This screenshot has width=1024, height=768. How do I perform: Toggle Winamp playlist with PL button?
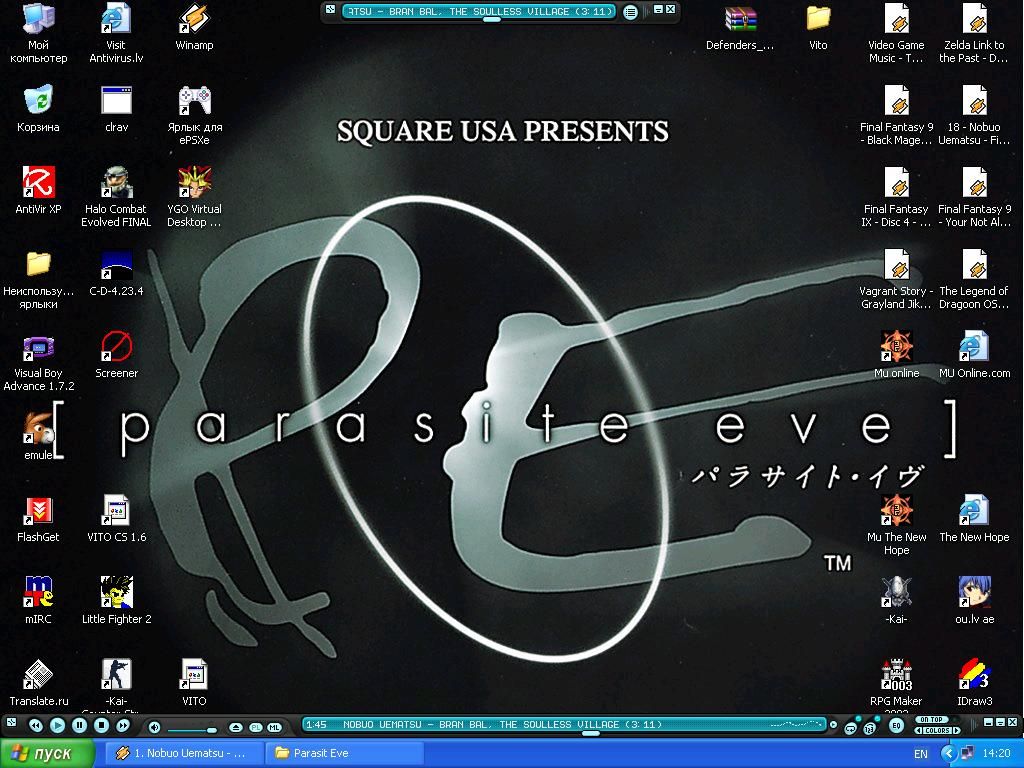pos(256,728)
